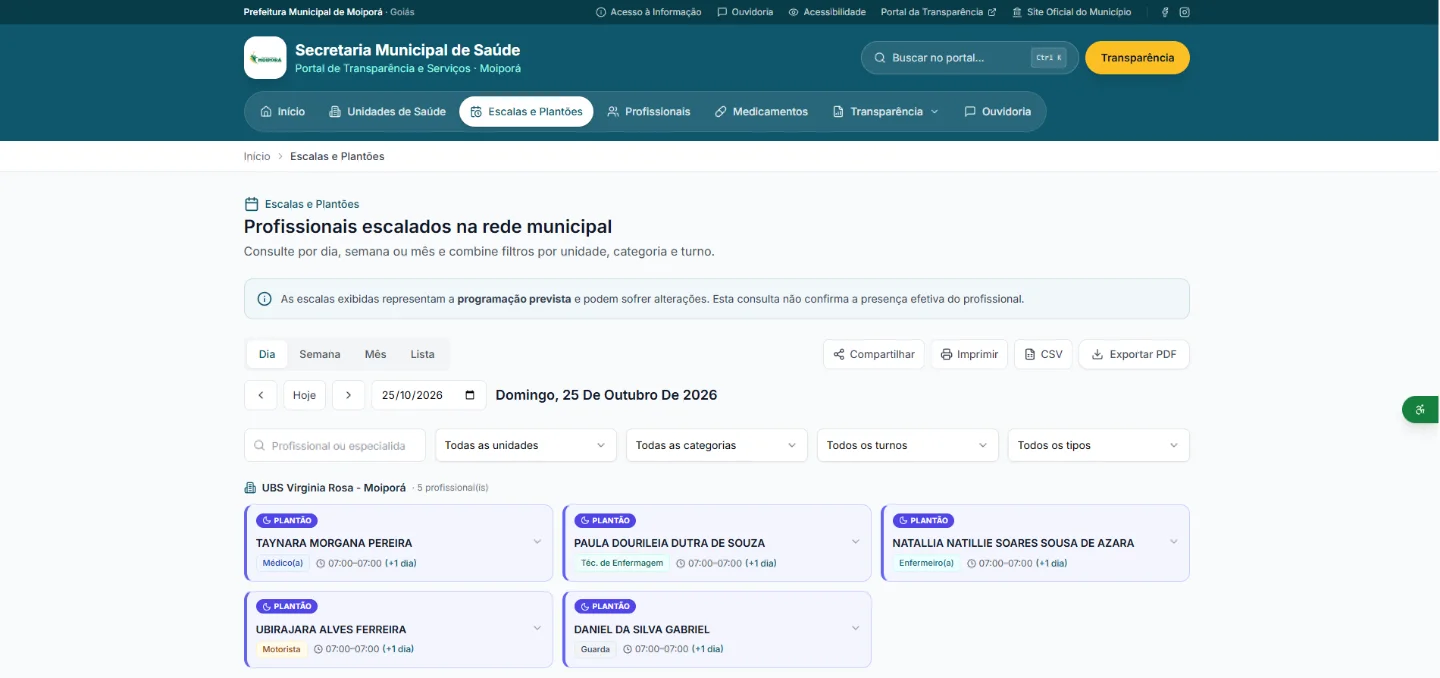Click the 25/10/2026 date field
The height and width of the screenshot is (678, 1440).
(x=429, y=395)
